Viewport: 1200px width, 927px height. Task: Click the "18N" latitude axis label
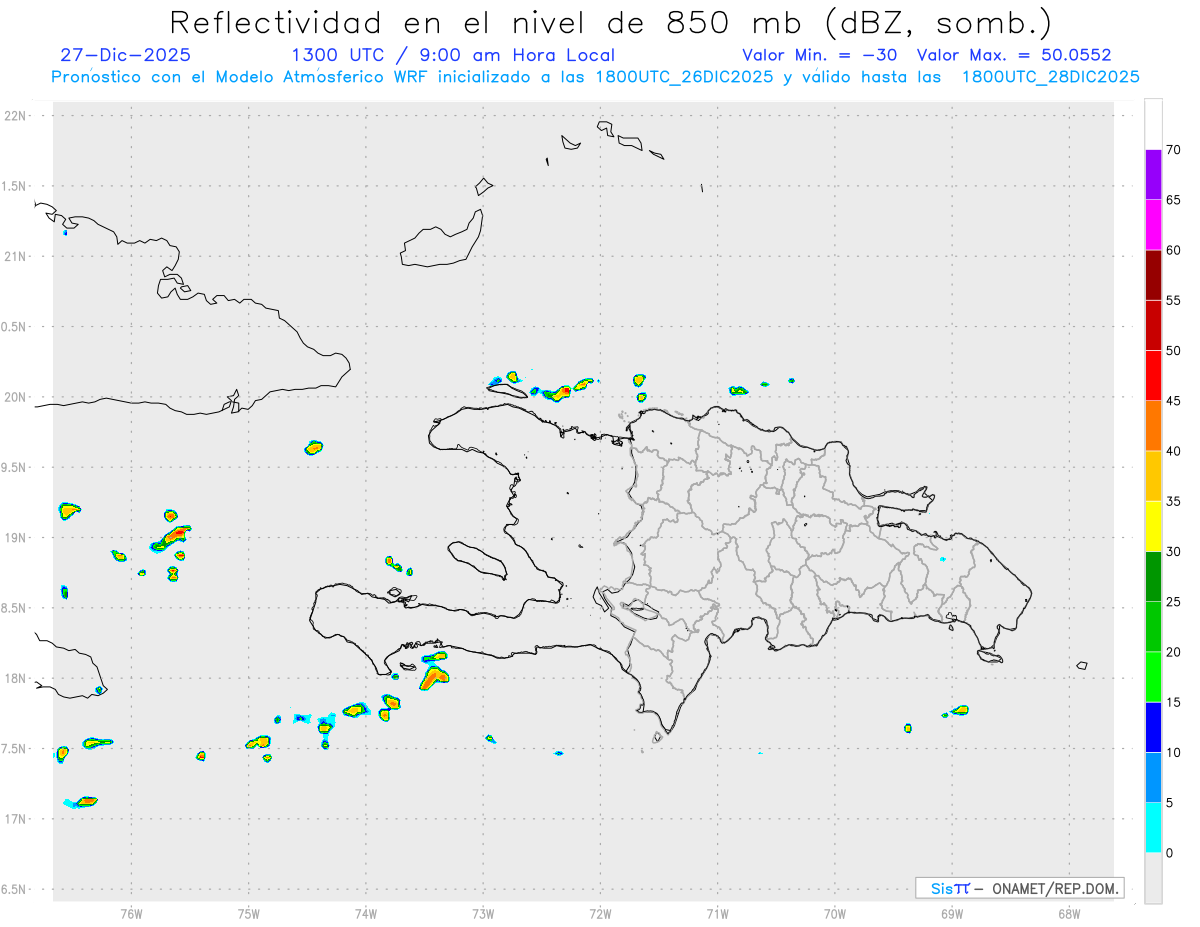[x=17, y=678]
